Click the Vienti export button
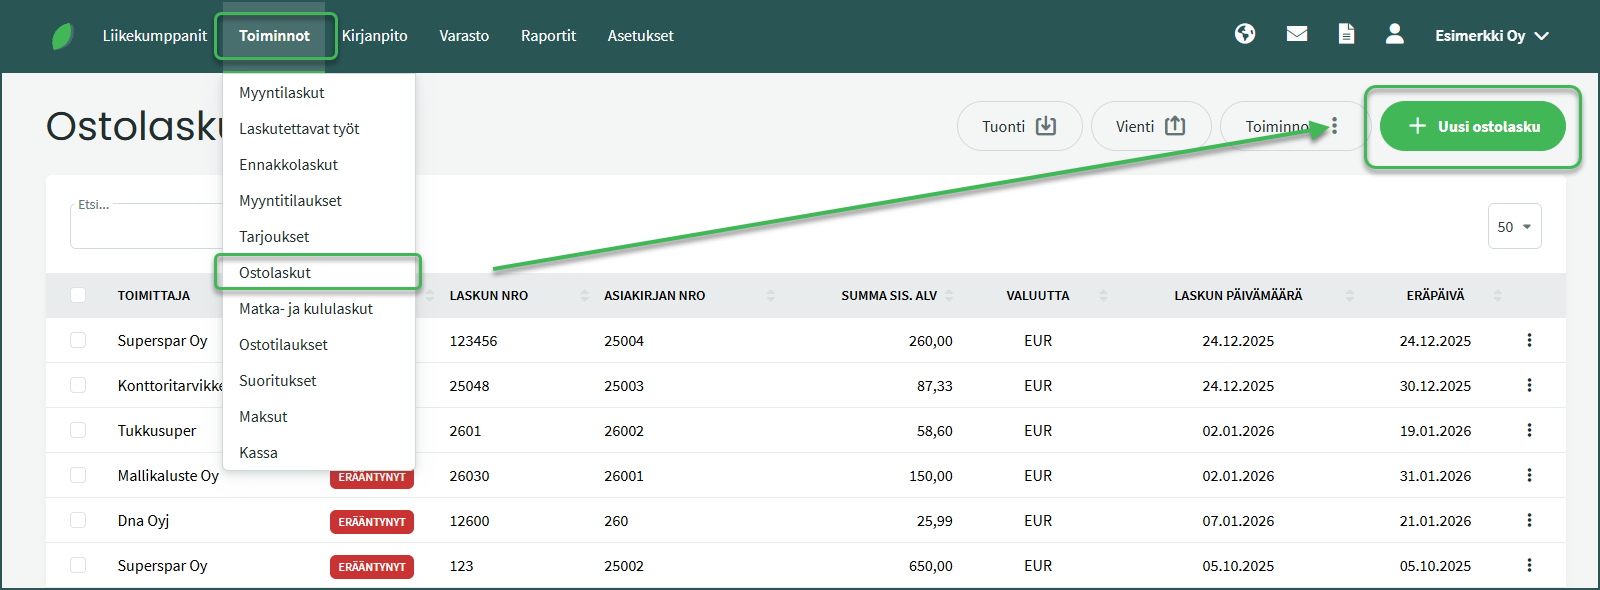Viewport: 1600px width, 590px height. pyautogui.click(x=1150, y=126)
